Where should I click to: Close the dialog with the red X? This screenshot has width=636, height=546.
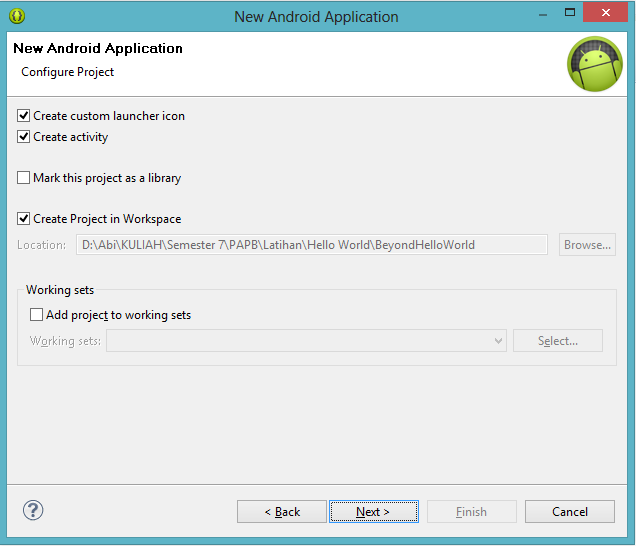pos(606,12)
